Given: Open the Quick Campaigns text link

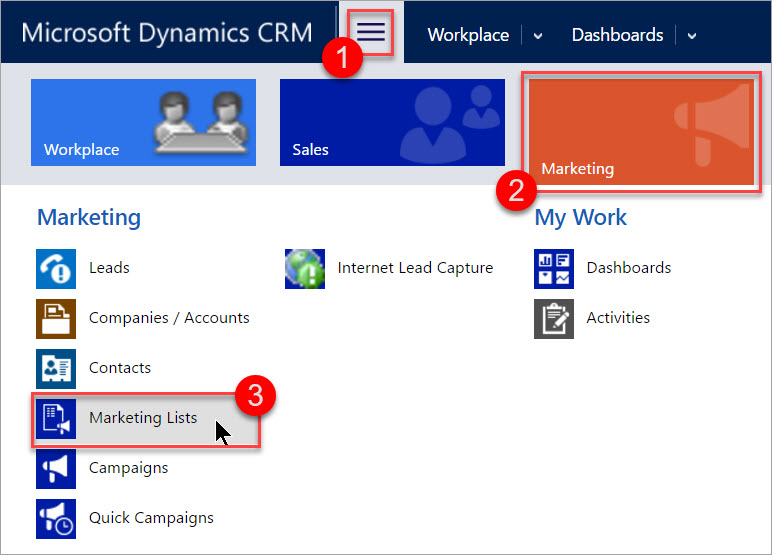Looking at the screenshot, I should (x=151, y=518).
